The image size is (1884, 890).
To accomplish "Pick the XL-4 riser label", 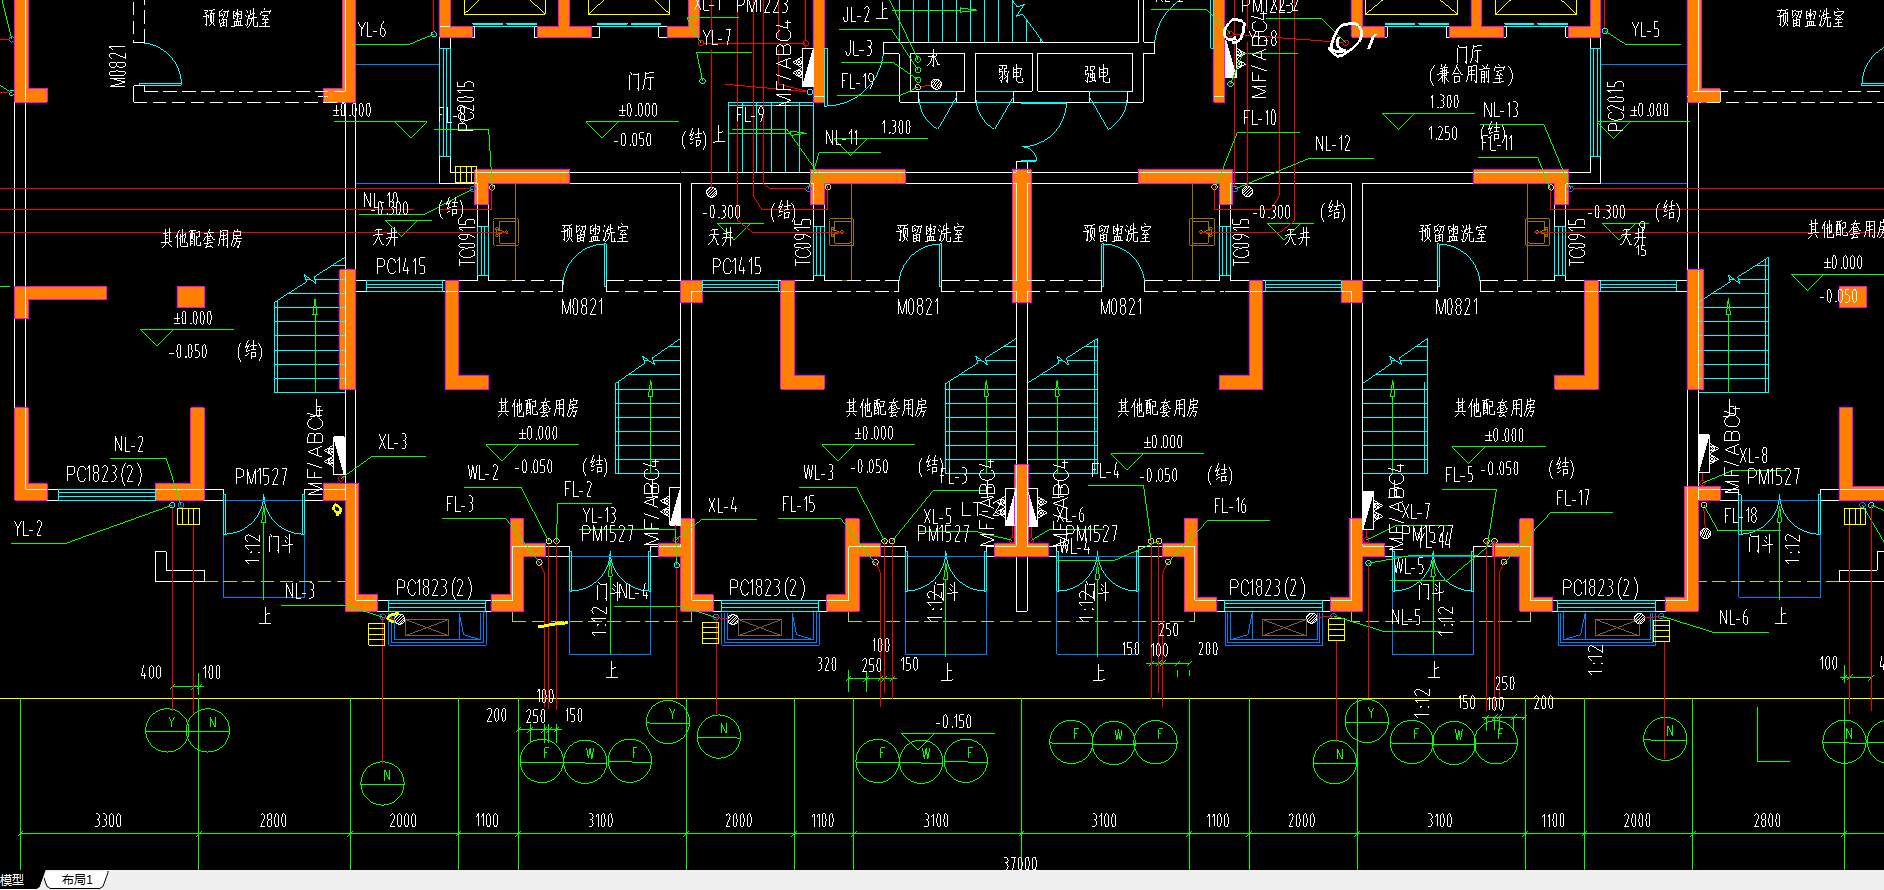I will (723, 506).
